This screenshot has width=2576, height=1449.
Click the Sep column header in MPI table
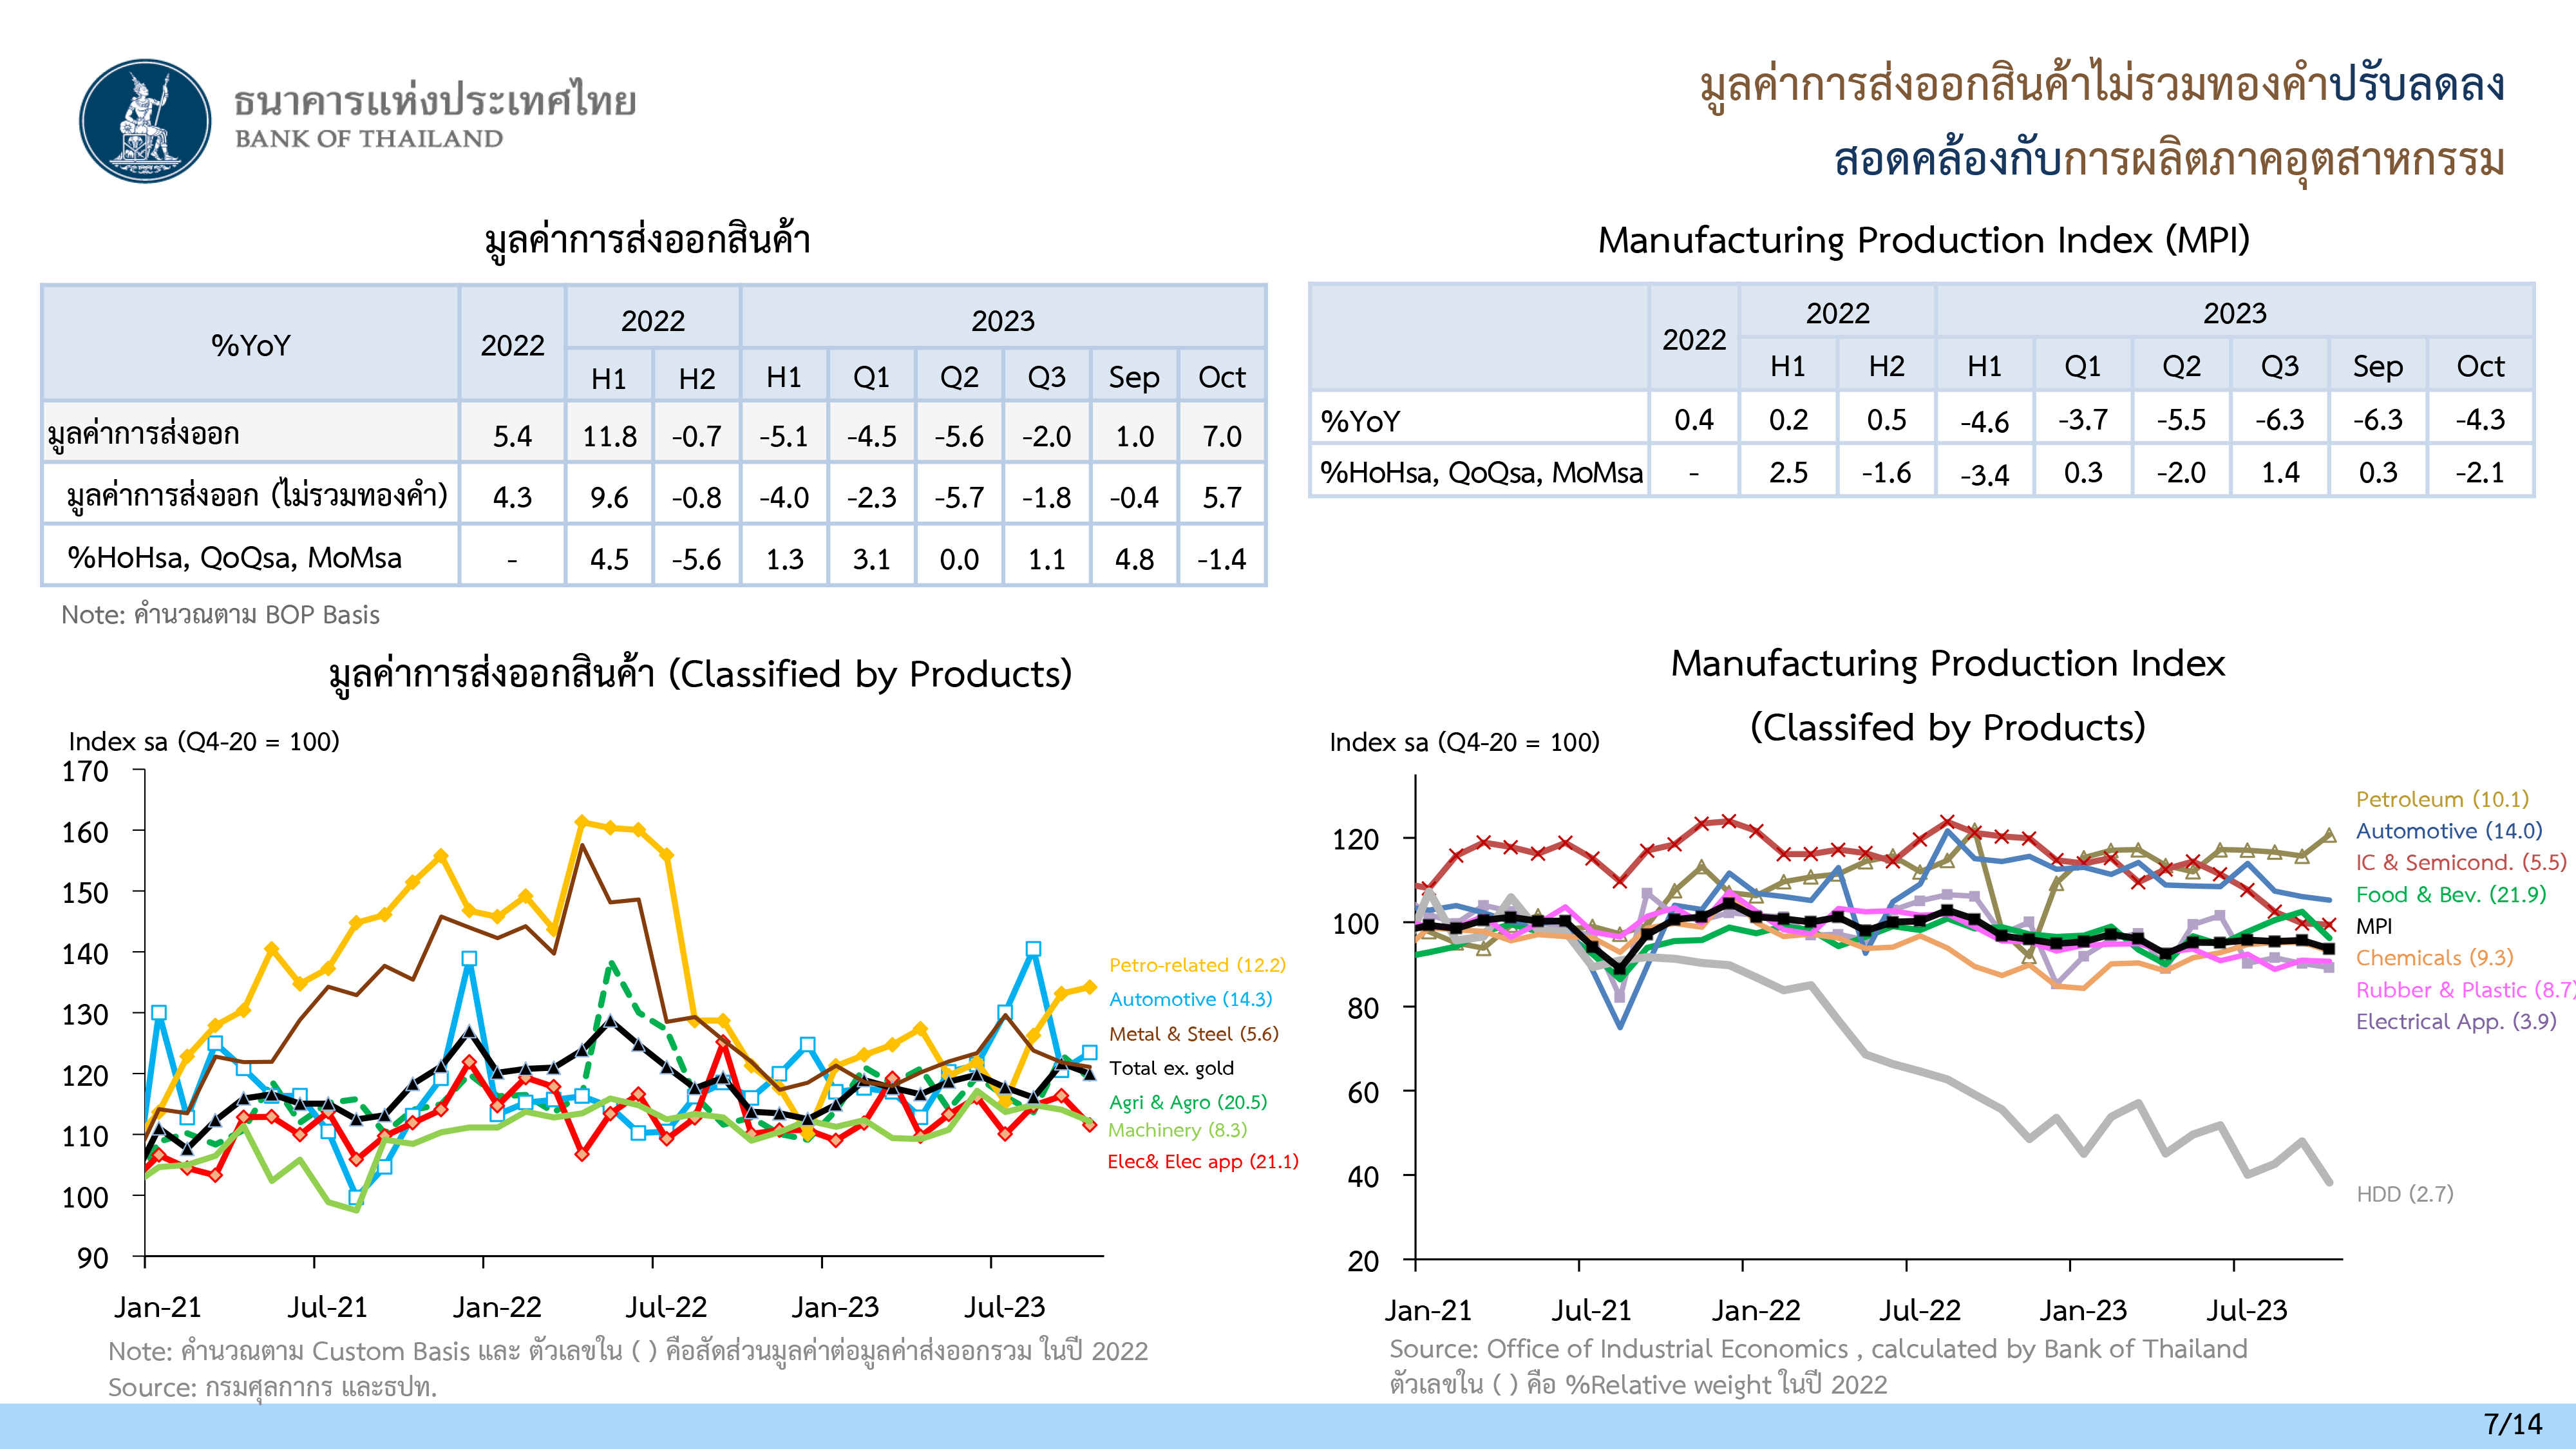(2377, 366)
